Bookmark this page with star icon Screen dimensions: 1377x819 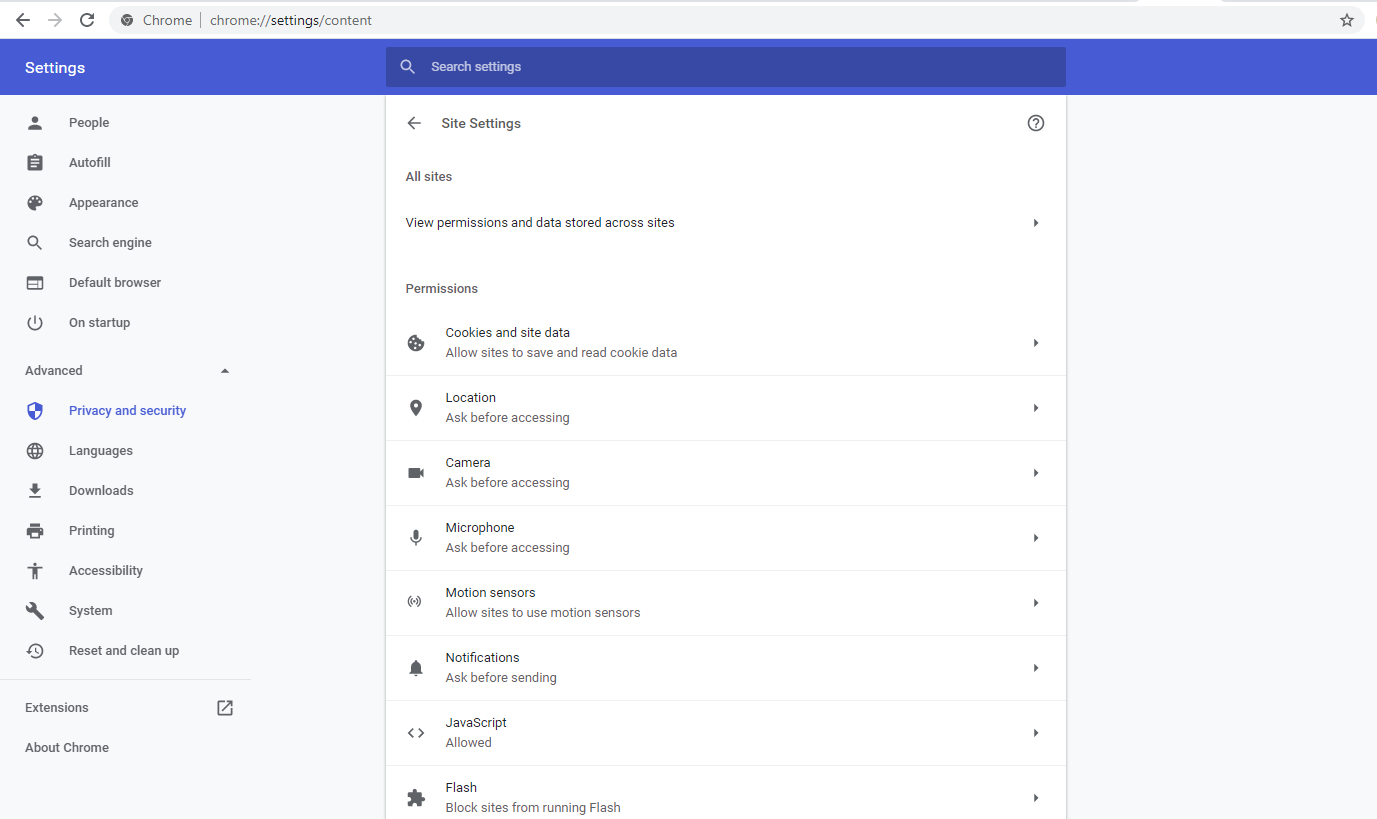pyautogui.click(x=1347, y=20)
